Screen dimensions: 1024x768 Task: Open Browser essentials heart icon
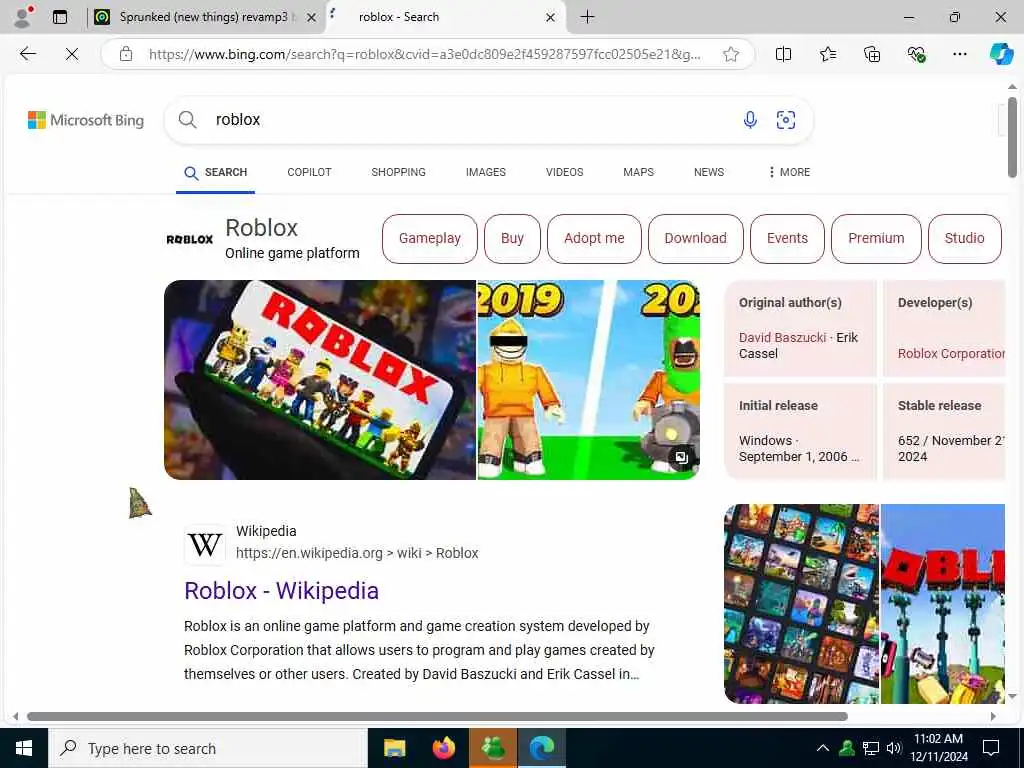click(916, 54)
